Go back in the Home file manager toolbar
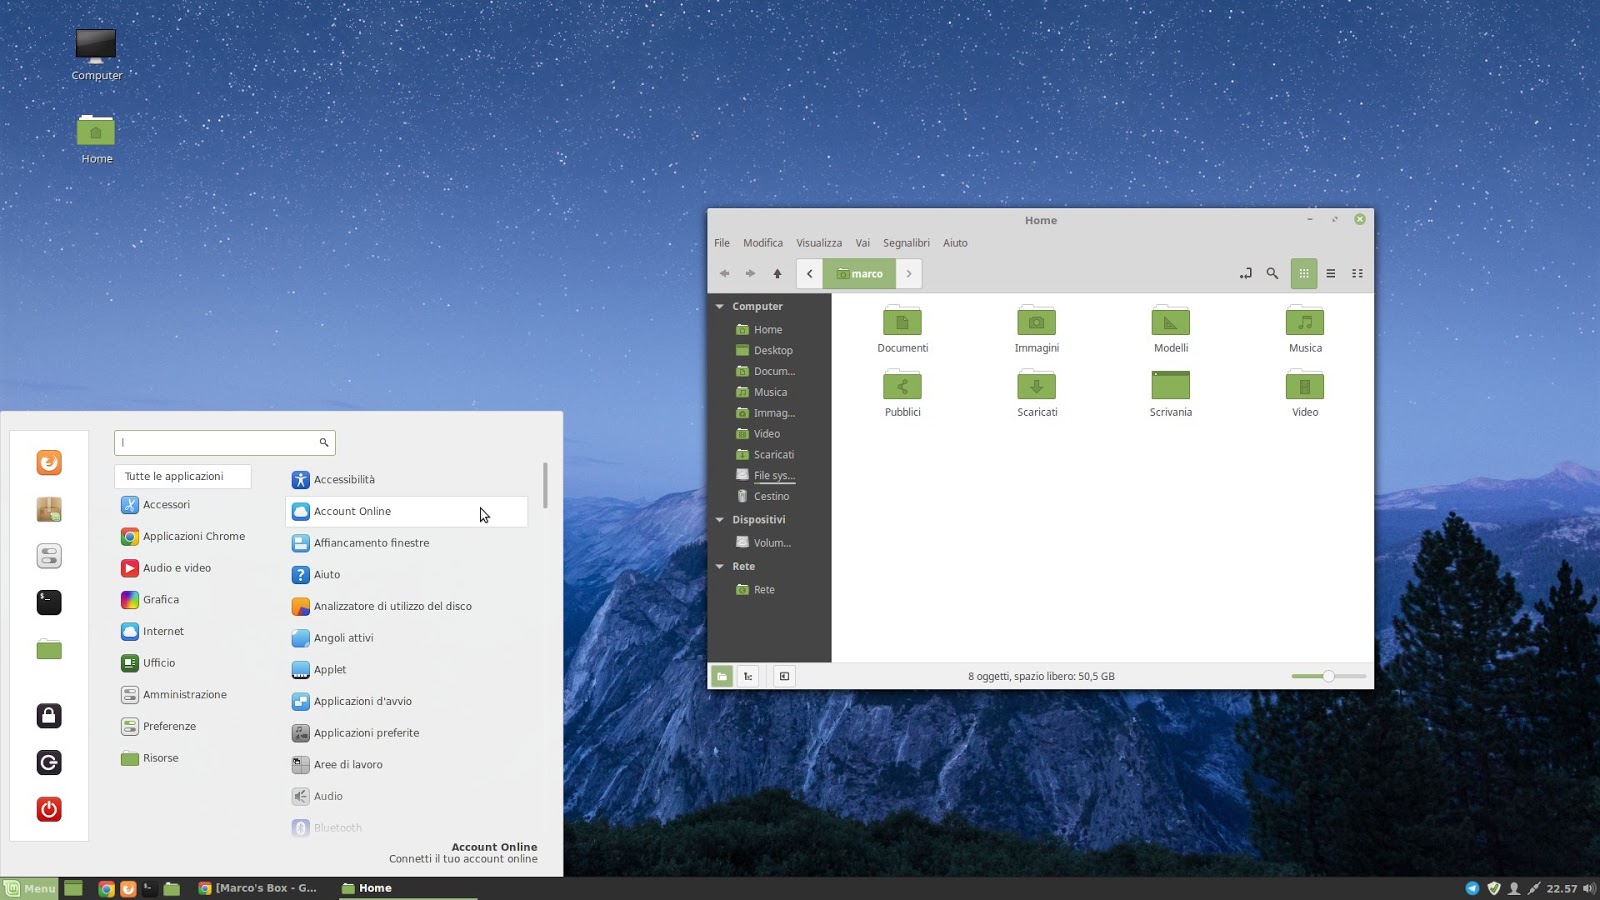The image size is (1600, 900). [724, 273]
